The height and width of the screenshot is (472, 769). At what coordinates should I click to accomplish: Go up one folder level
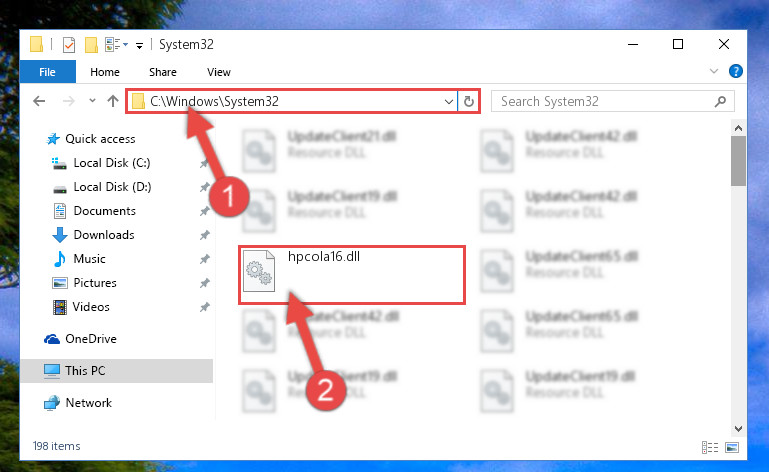click(113, 101)
